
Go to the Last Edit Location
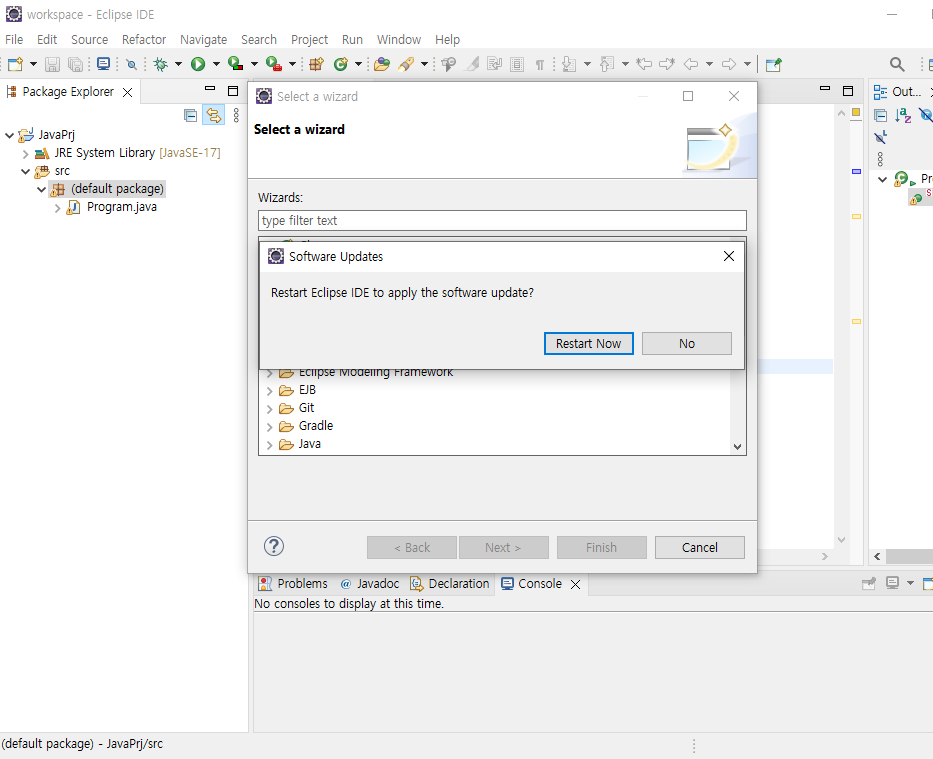pyautogui.click(x=644, y=64)
